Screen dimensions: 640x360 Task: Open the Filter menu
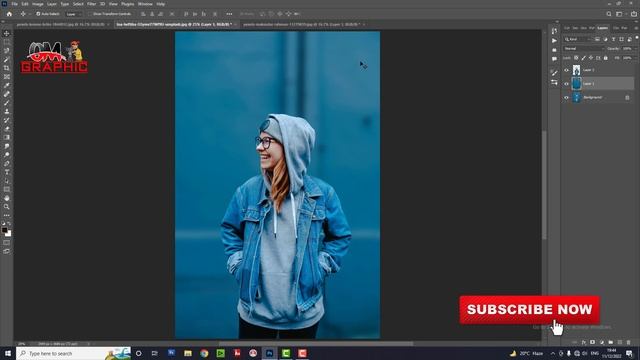[x=91, y=4]
